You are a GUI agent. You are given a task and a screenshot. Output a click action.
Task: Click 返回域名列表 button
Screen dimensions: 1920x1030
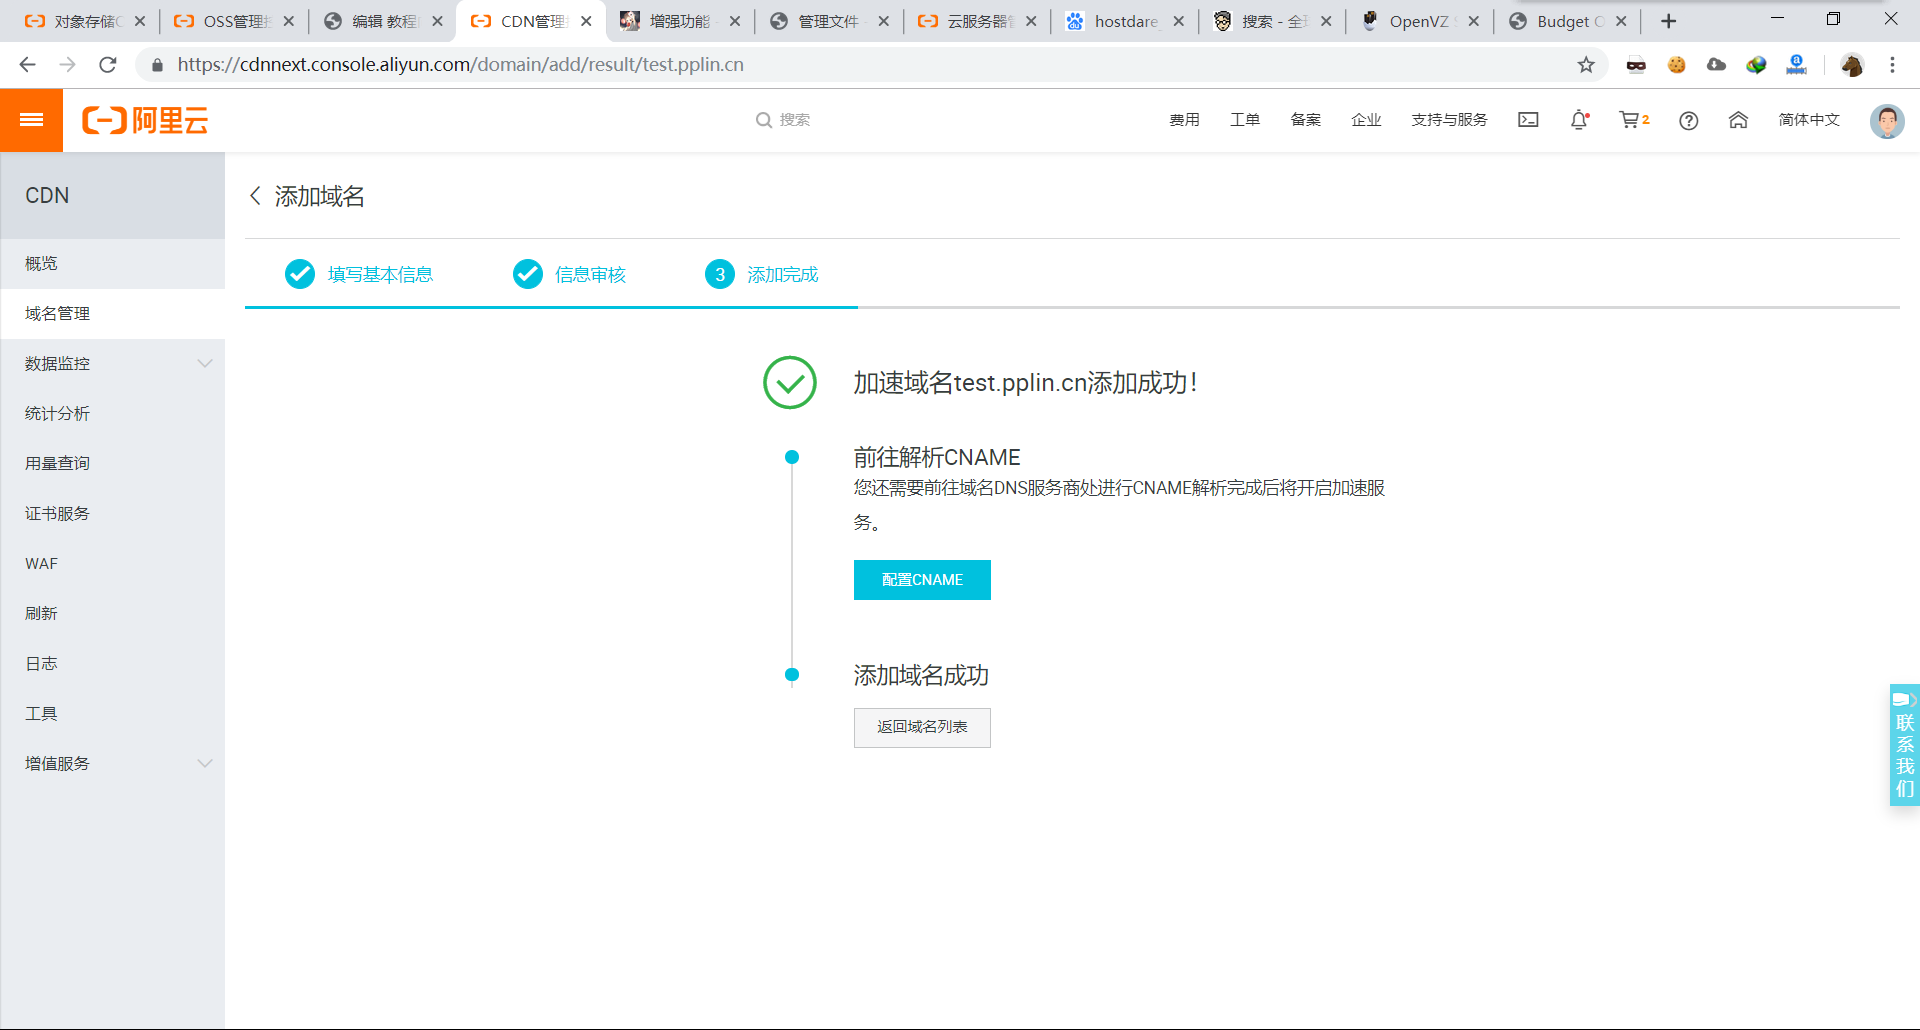(921, 728)
